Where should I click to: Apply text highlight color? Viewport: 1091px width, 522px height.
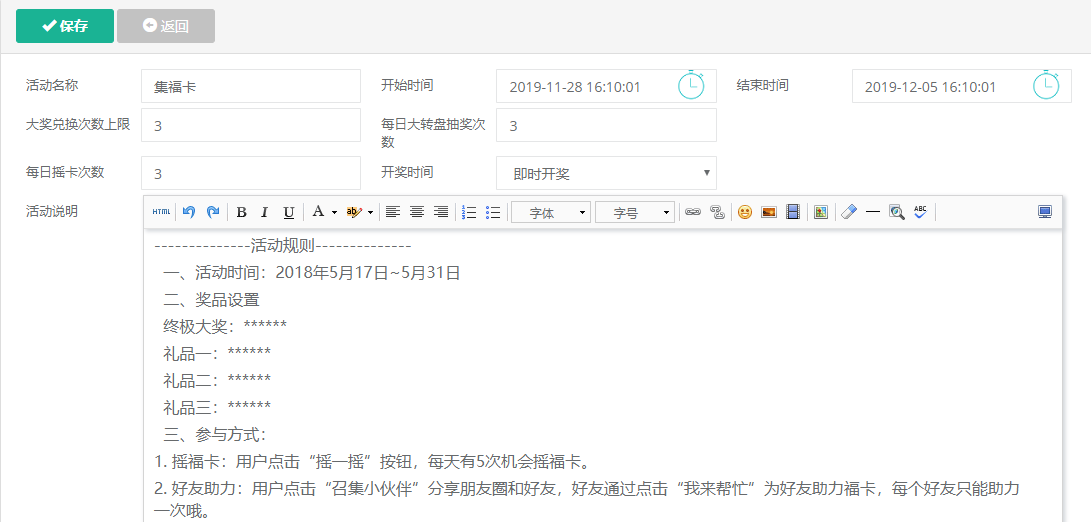point(354,212)
